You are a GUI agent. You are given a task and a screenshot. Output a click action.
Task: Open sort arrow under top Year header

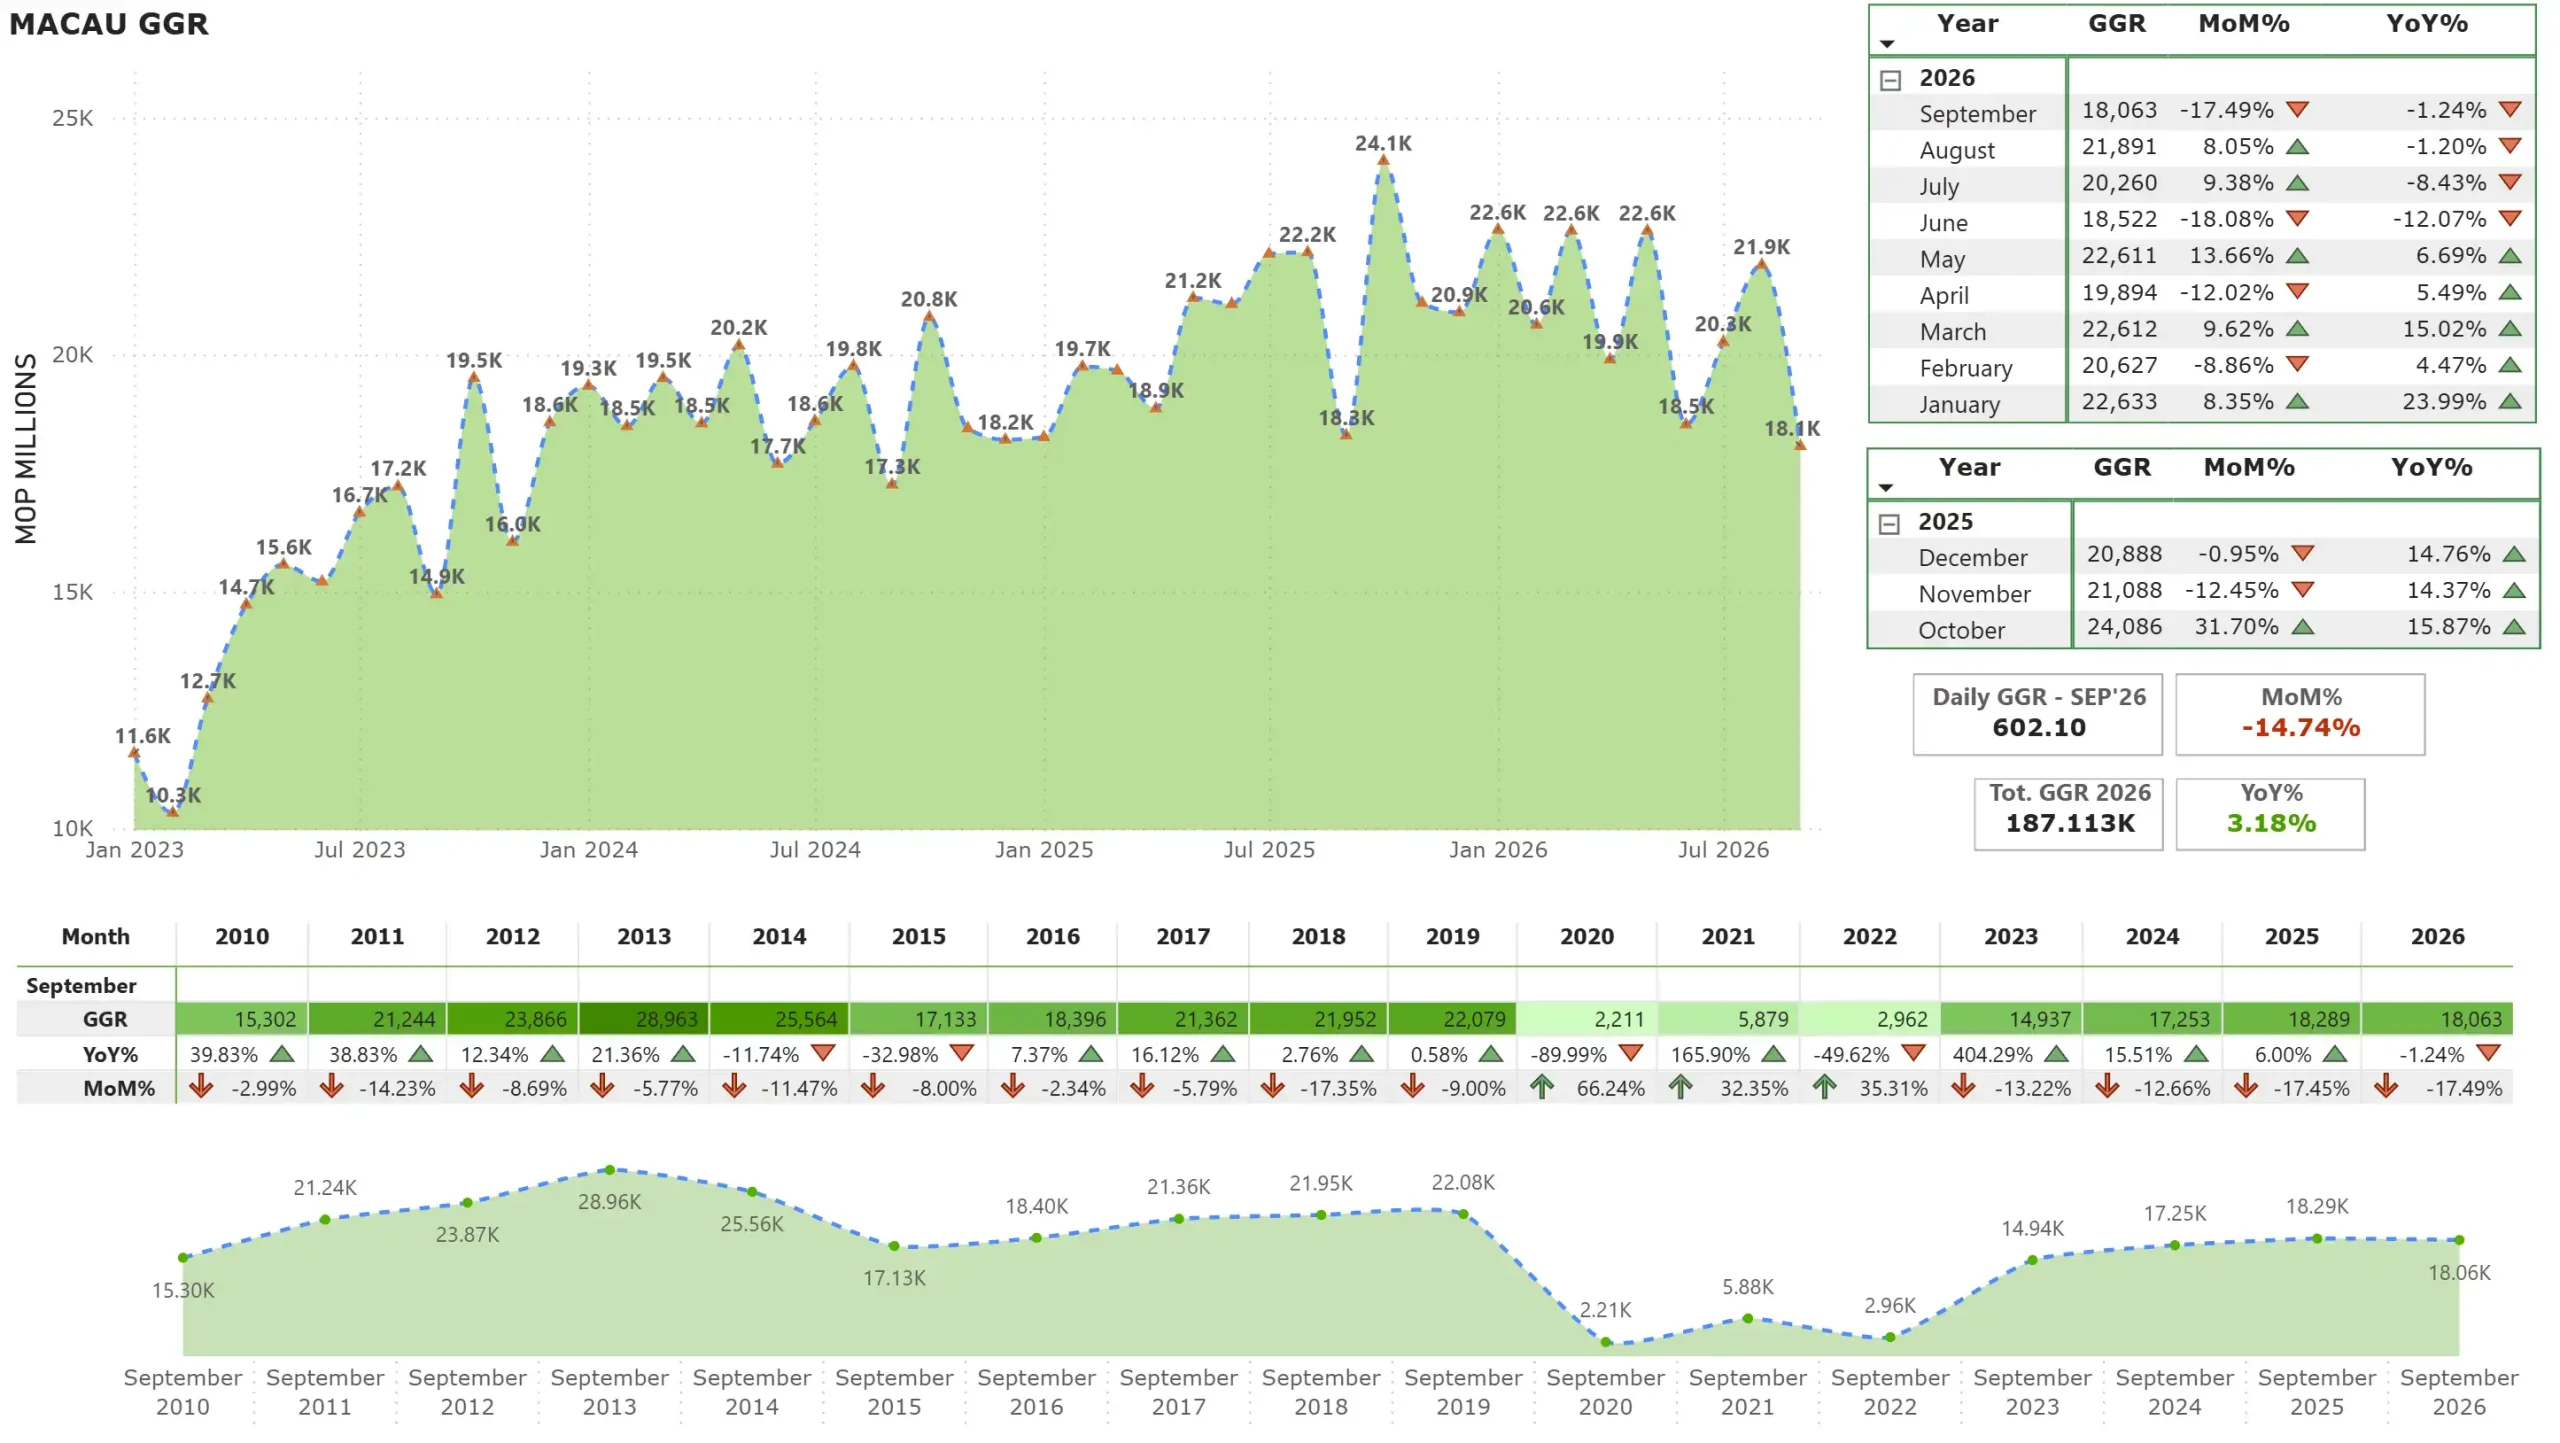[1887, 44]
